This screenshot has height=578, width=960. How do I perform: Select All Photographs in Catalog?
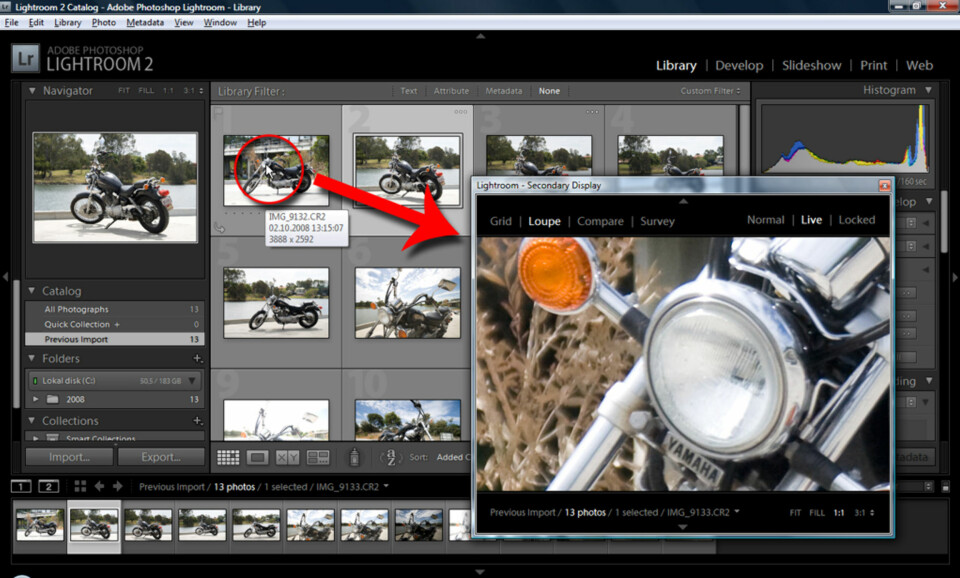(x=115, y=309)
